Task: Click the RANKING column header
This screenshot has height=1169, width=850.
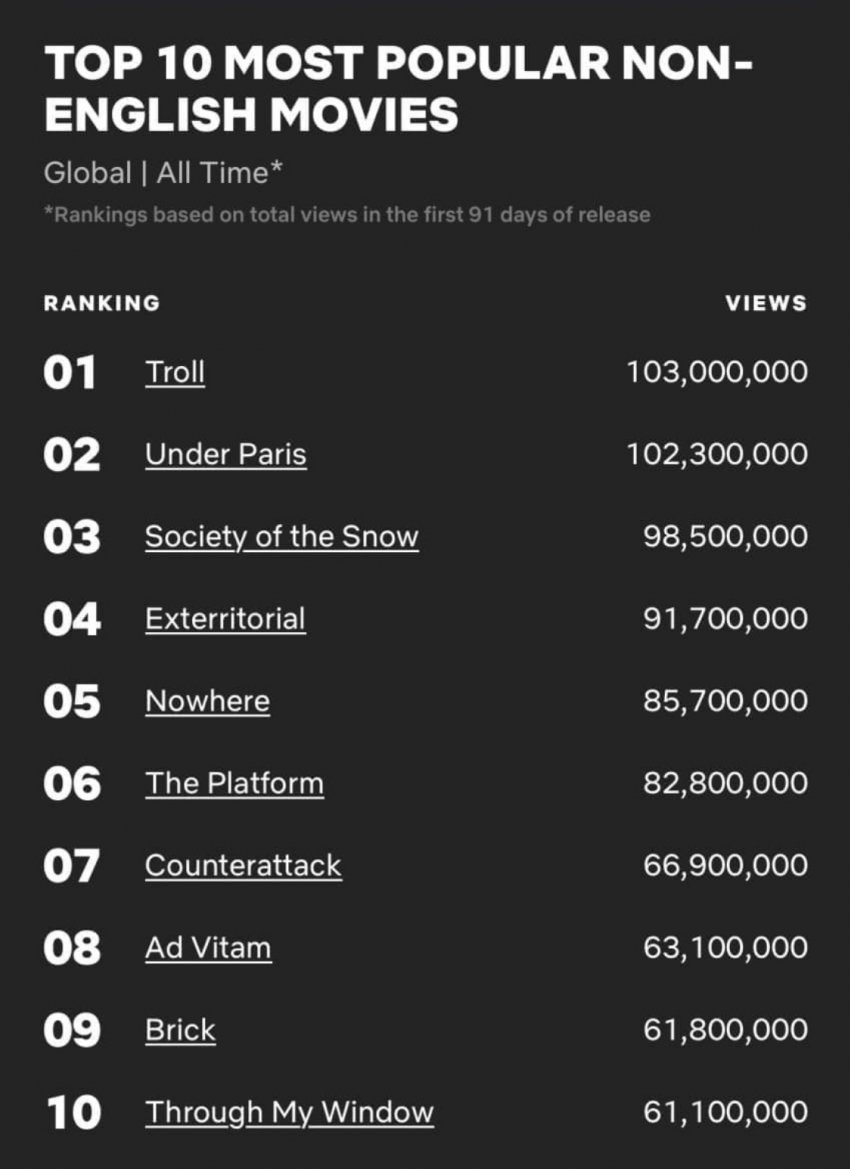Action: [x=101, y=303]
